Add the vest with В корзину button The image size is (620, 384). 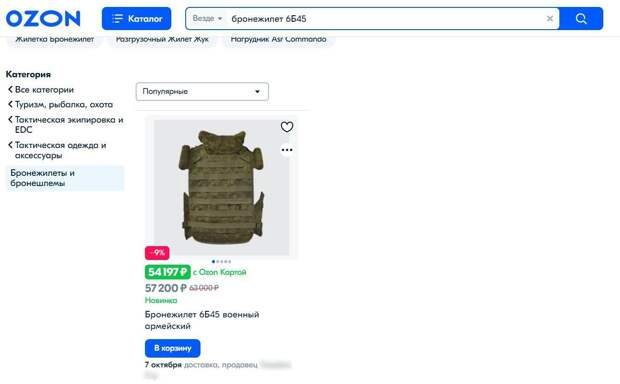point(172,348)
